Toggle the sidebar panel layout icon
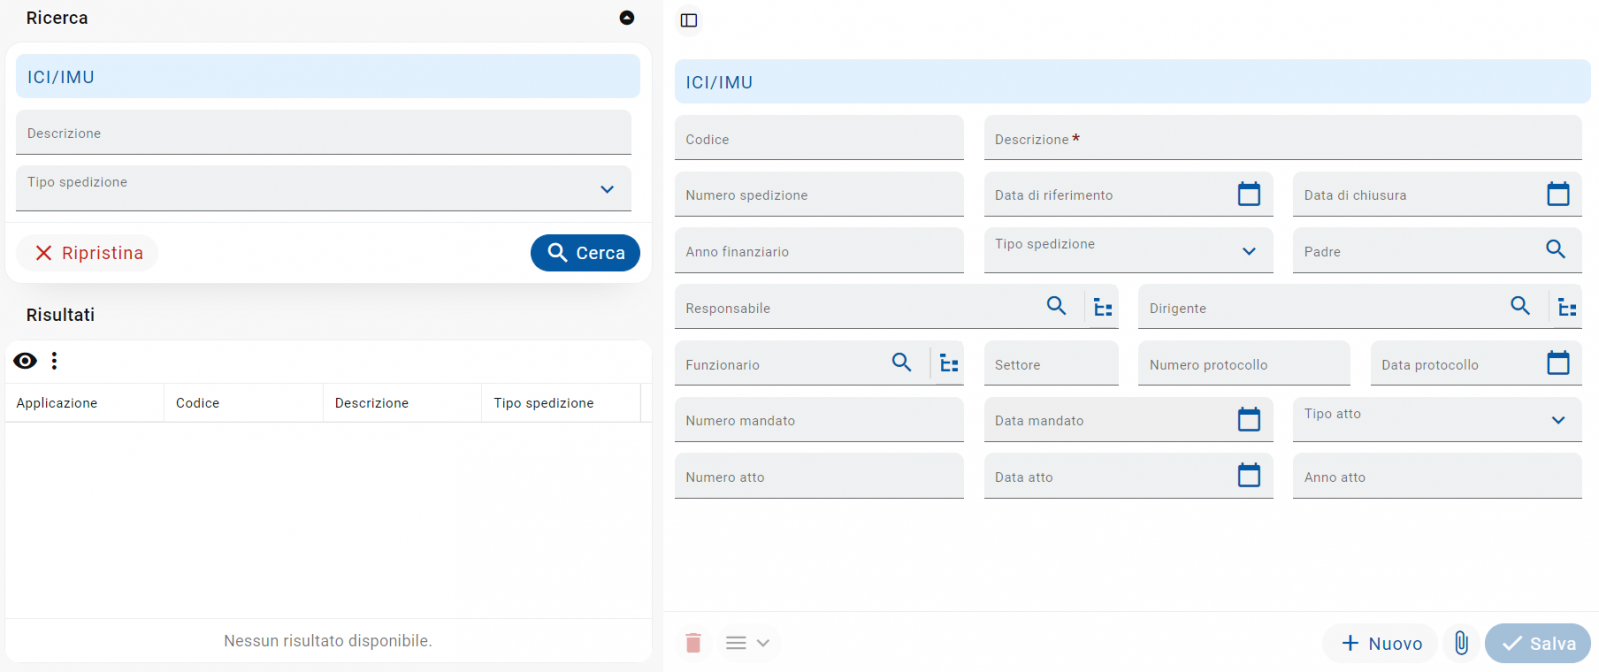 (689, 20)
